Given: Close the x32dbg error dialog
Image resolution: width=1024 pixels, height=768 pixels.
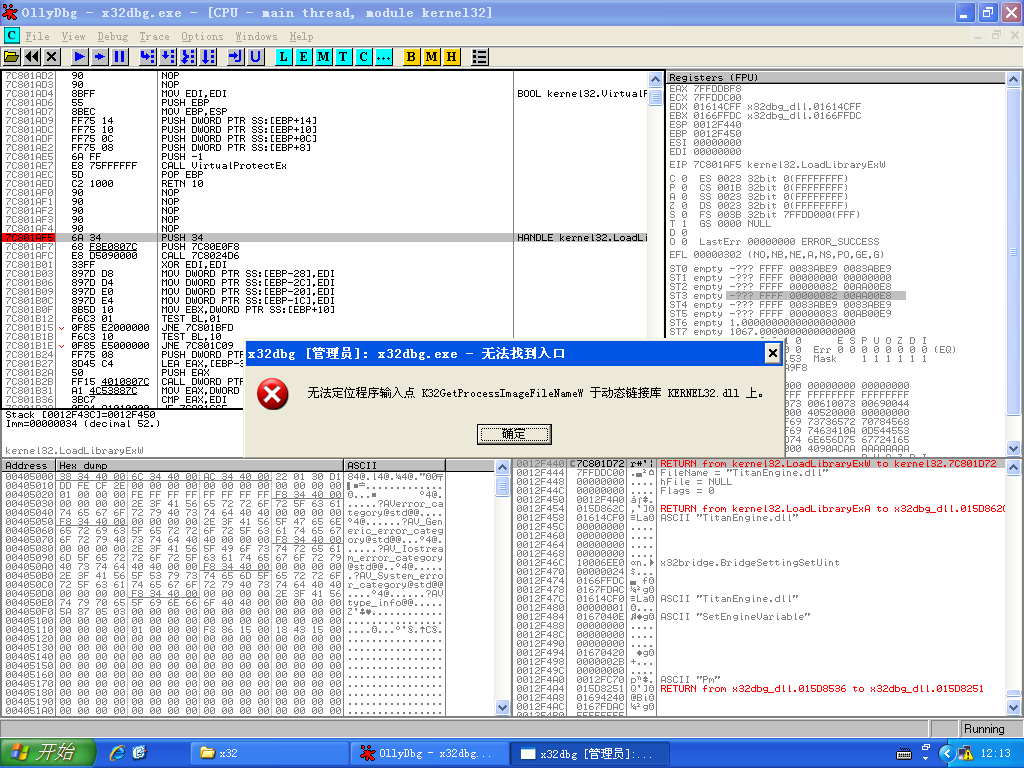Looking at the screenshot, I should point(772,353).
